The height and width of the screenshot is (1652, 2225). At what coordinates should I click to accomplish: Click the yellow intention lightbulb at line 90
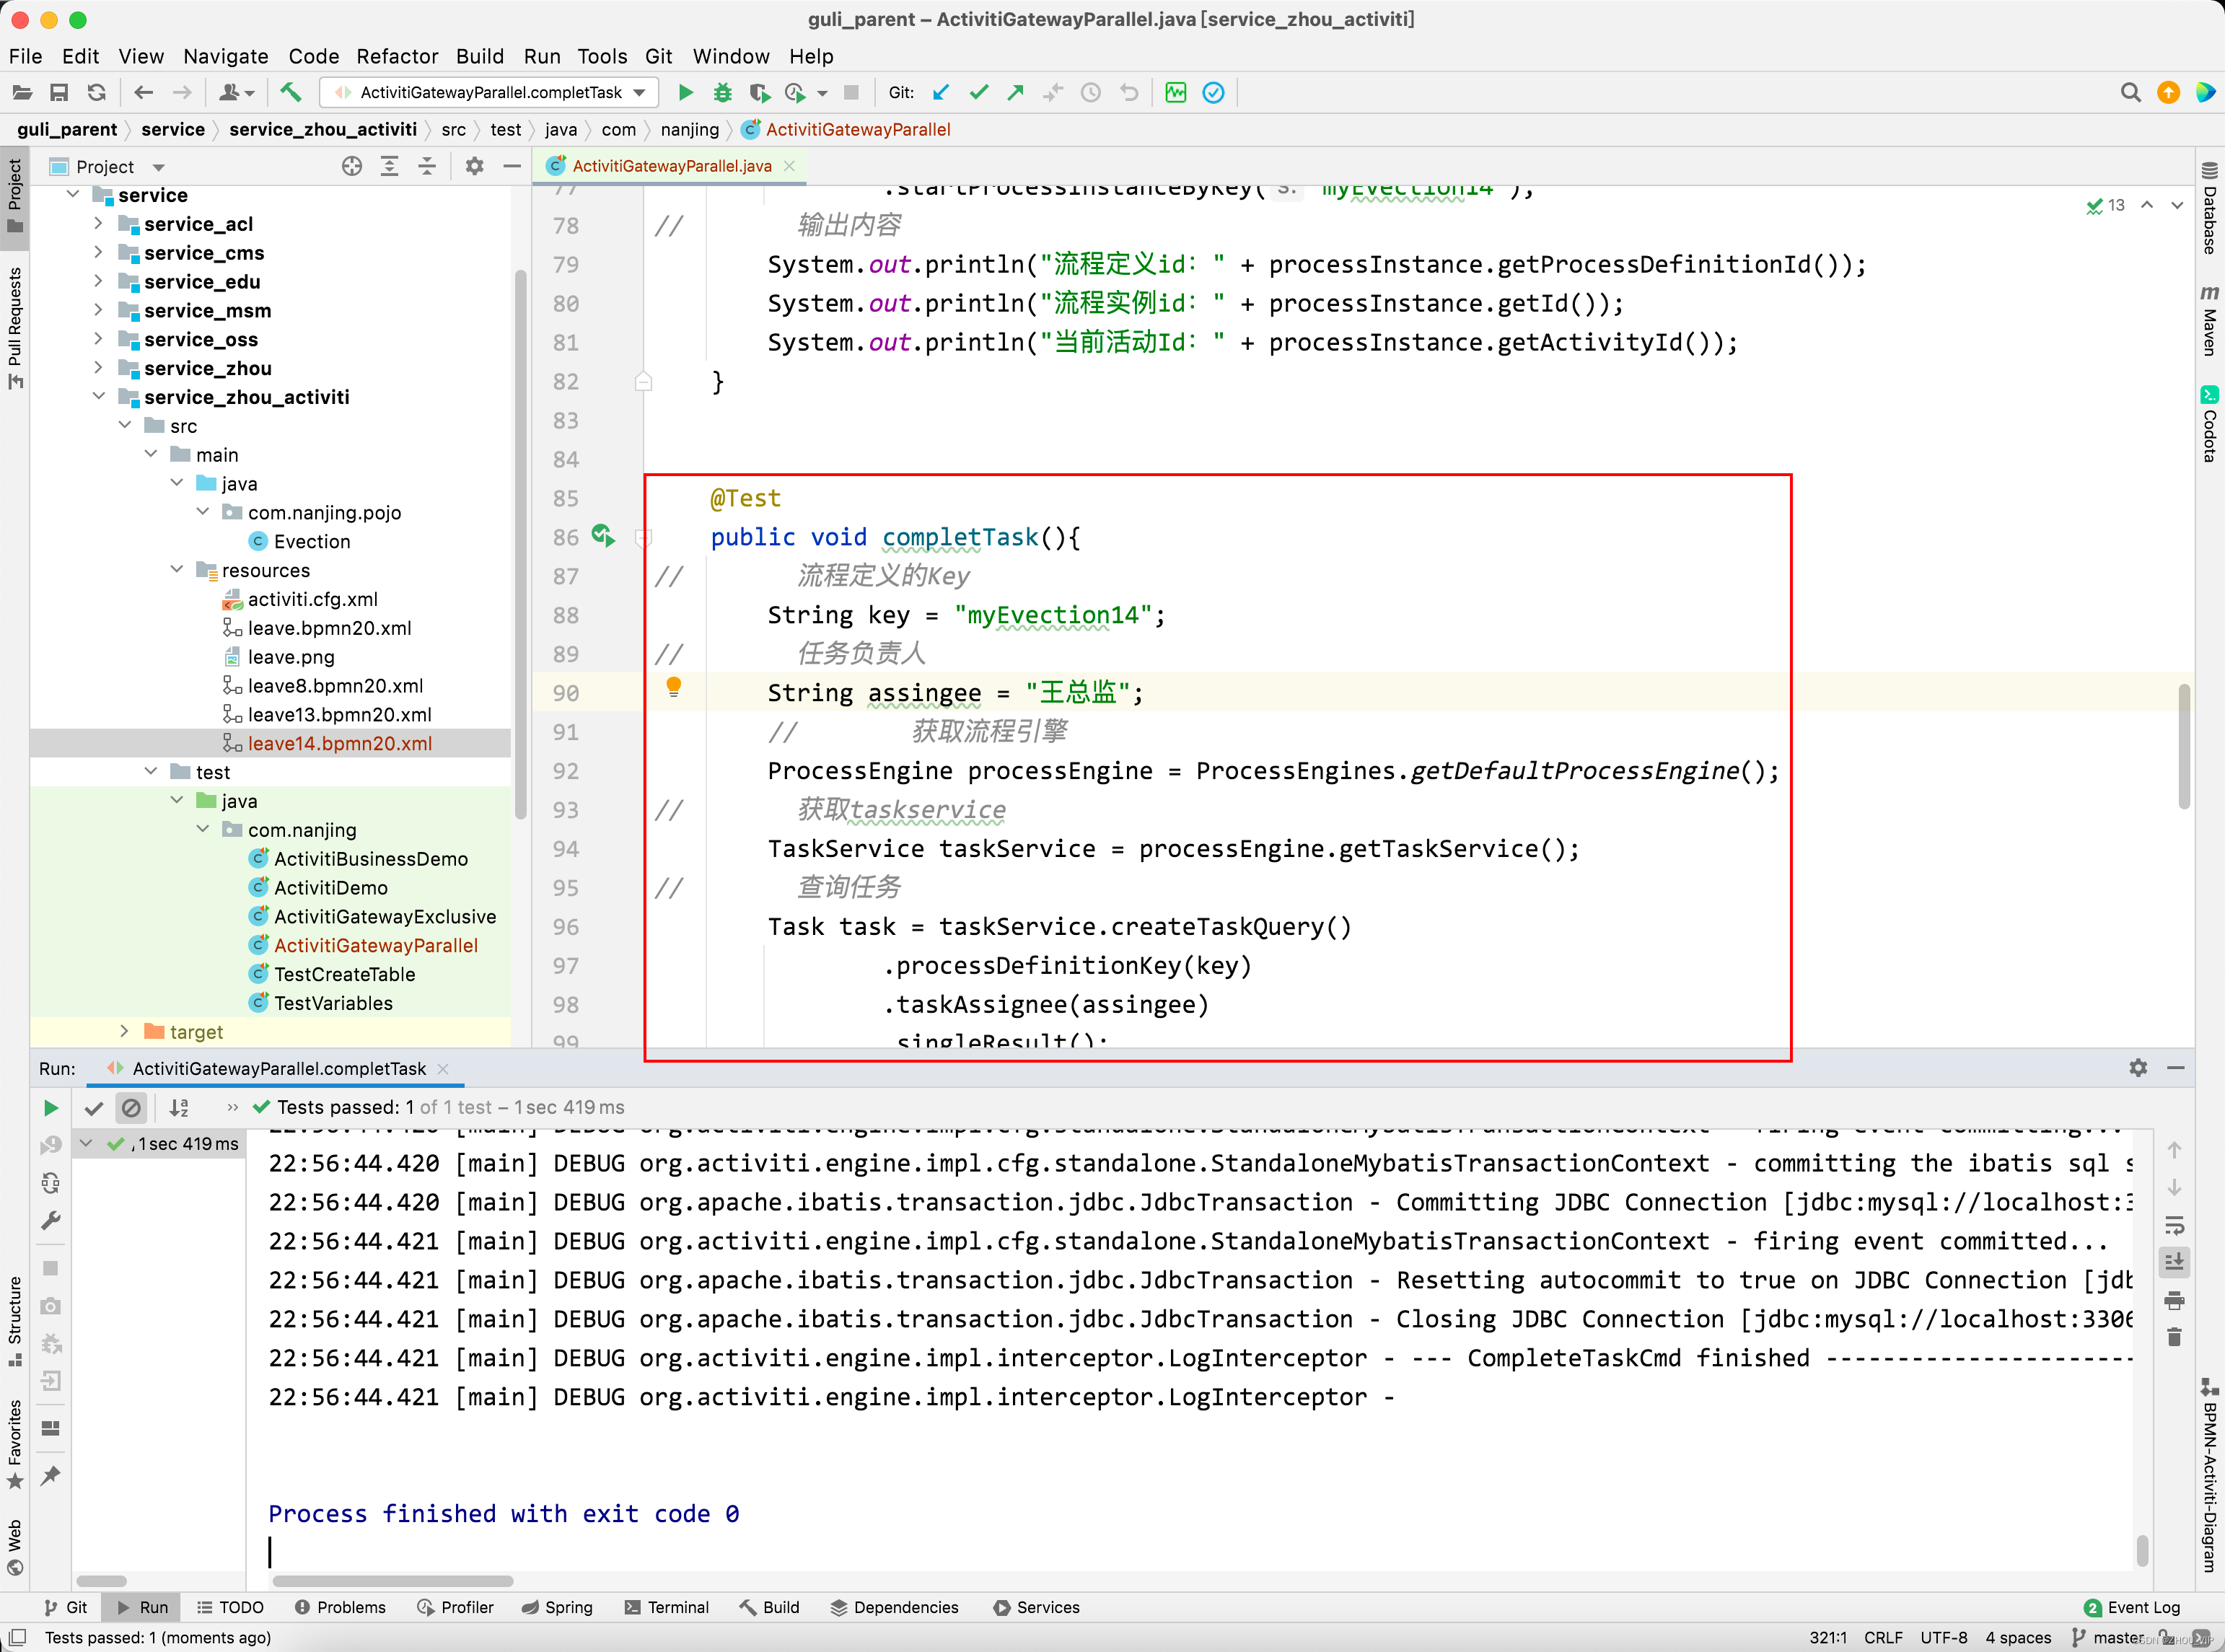(x=674, y=687)
